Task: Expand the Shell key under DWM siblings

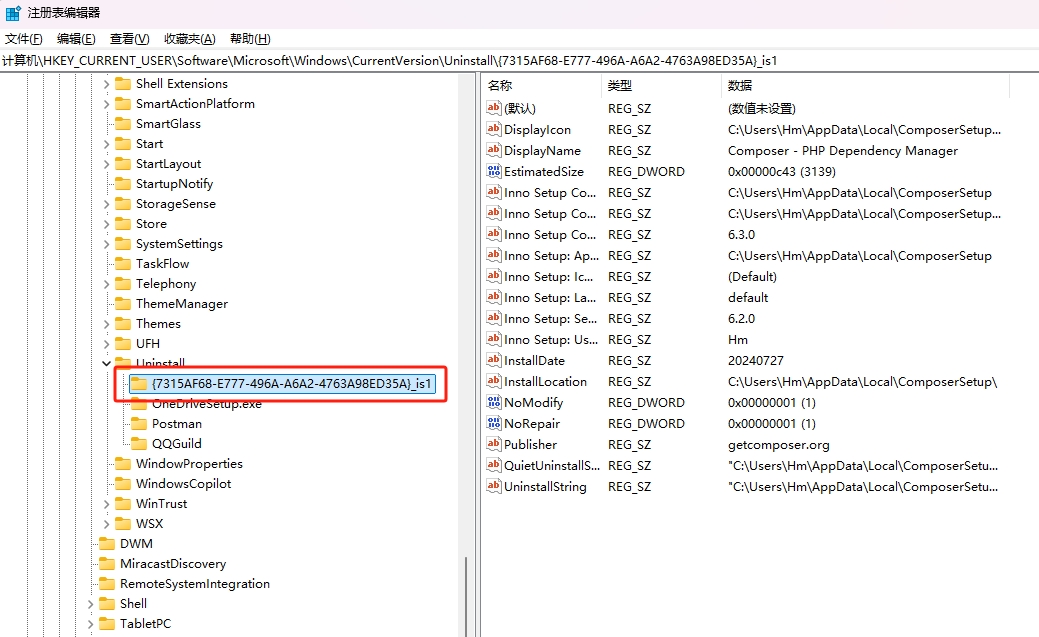Action: [90, 604]
